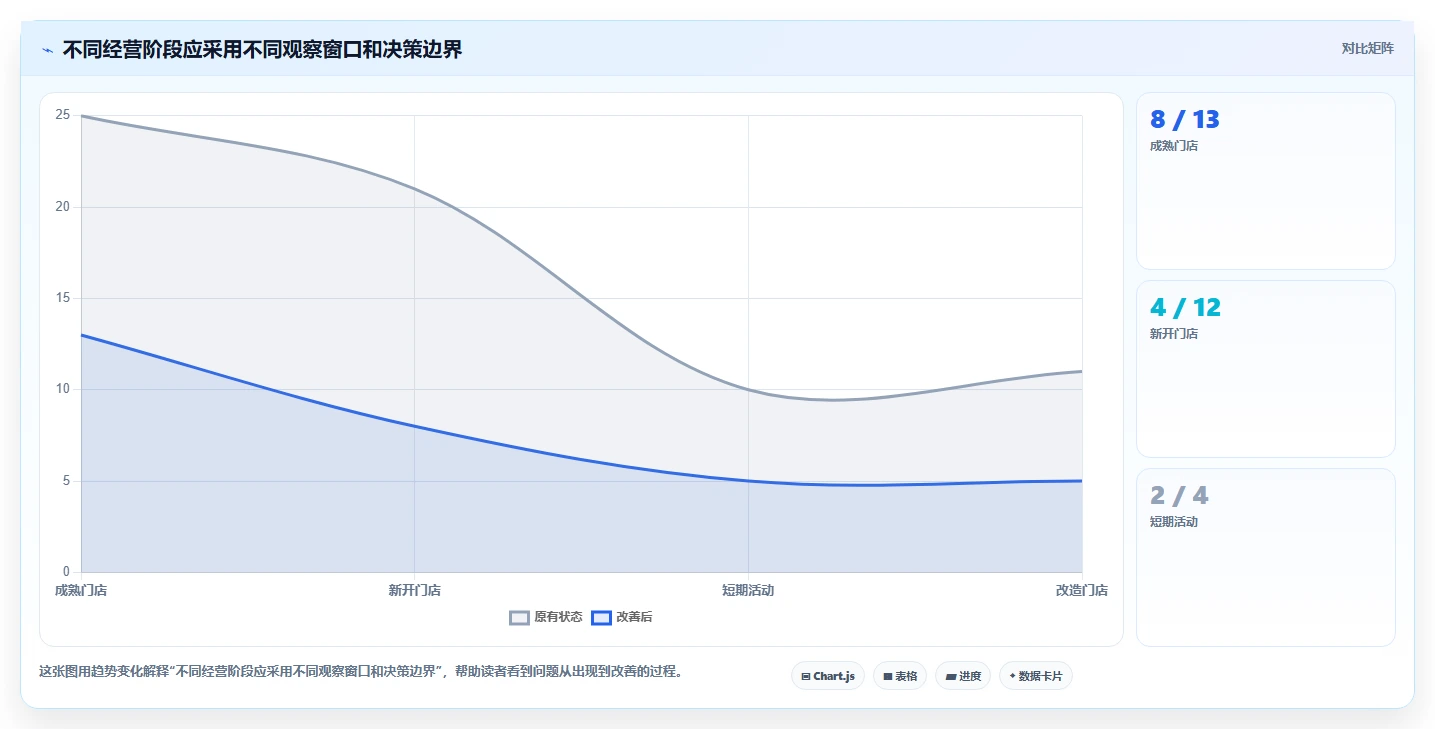Click the blue 改善后 legend swatch
Screen dimensions: 1435x729
[x=601, y=617]
